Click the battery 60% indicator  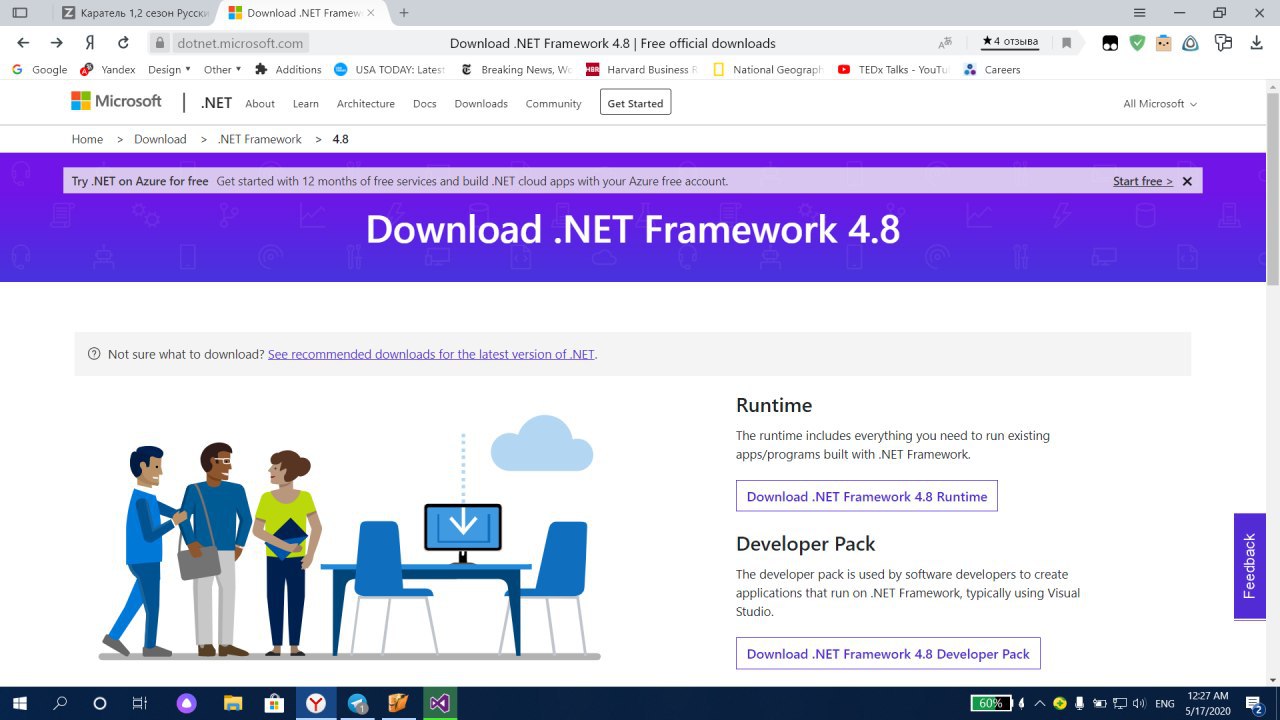pos(991,703)
